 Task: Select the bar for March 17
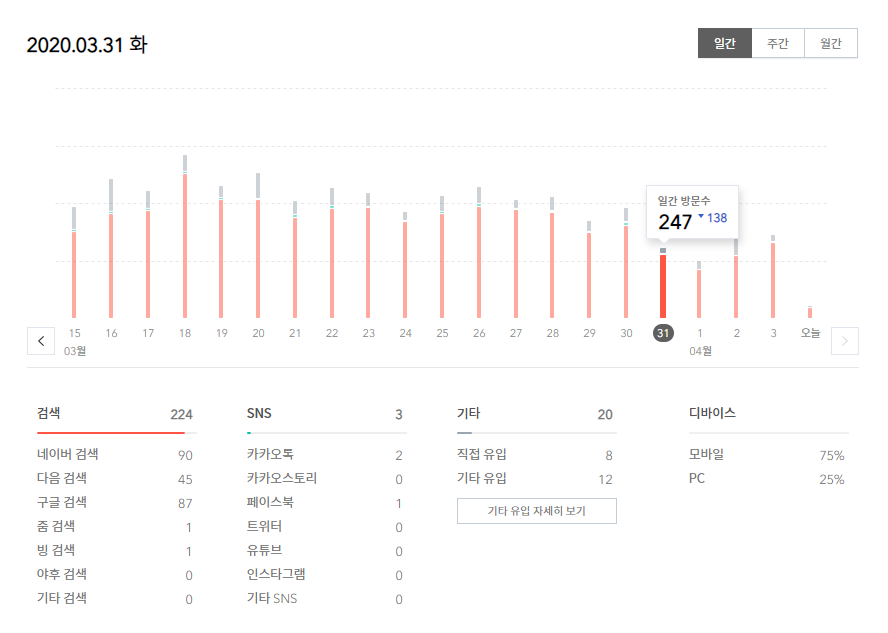click(x=148, y=255)
